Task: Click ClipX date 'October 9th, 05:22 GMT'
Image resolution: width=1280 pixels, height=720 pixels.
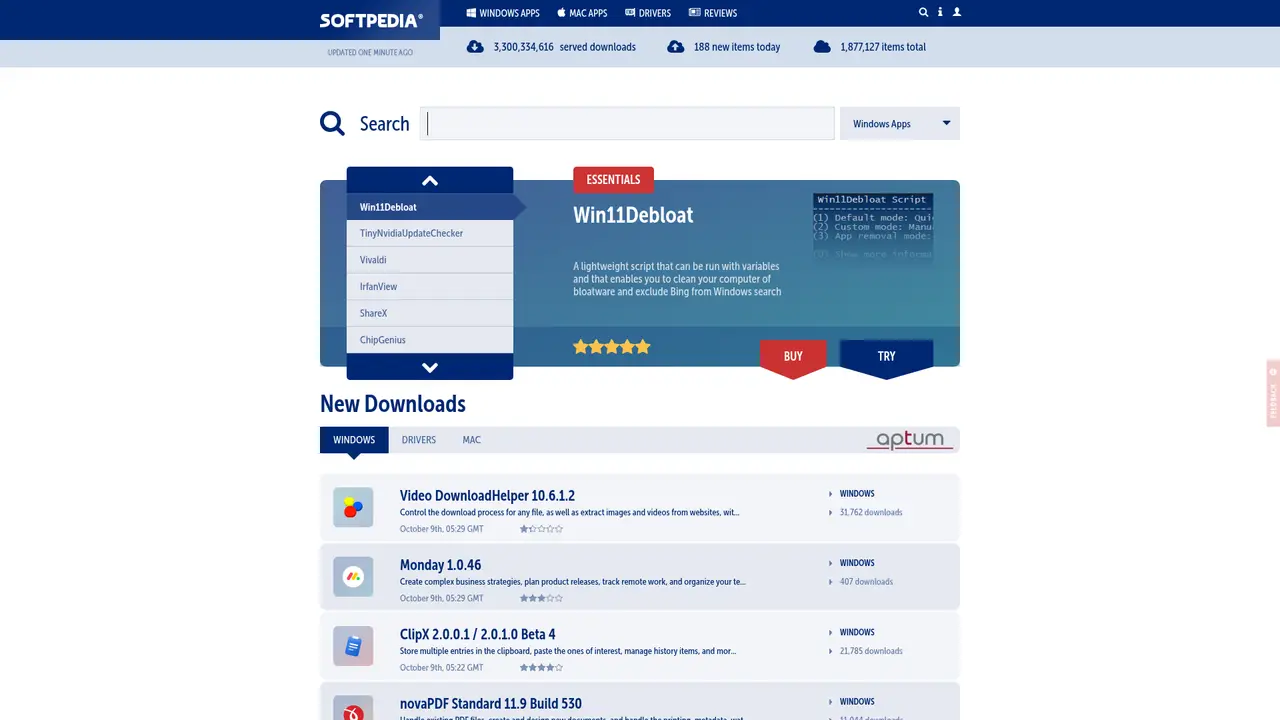Action: [441, 667]
